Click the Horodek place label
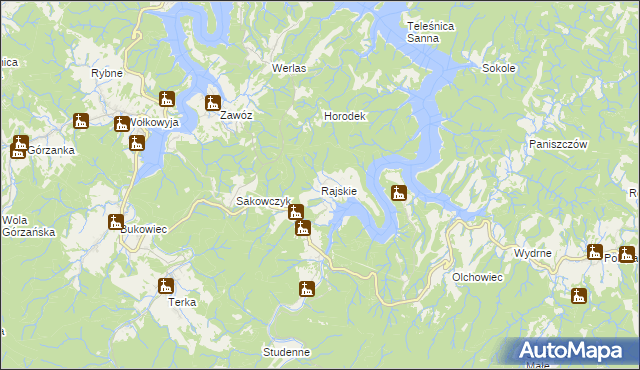The height and width of the screenshot is (370, 640). pyautogui.click(x=345, y=116)
